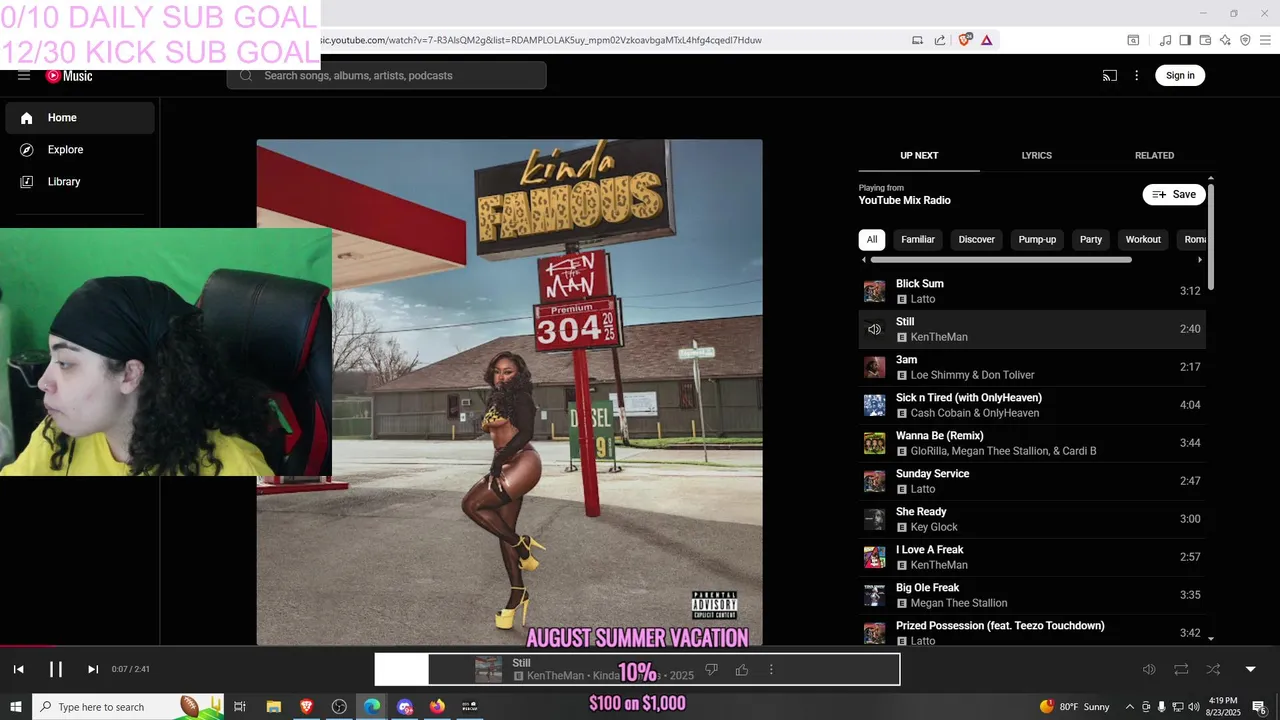The image size is (1280, 720).
Task: Toggle shuffle
Action: (1213, 669)
